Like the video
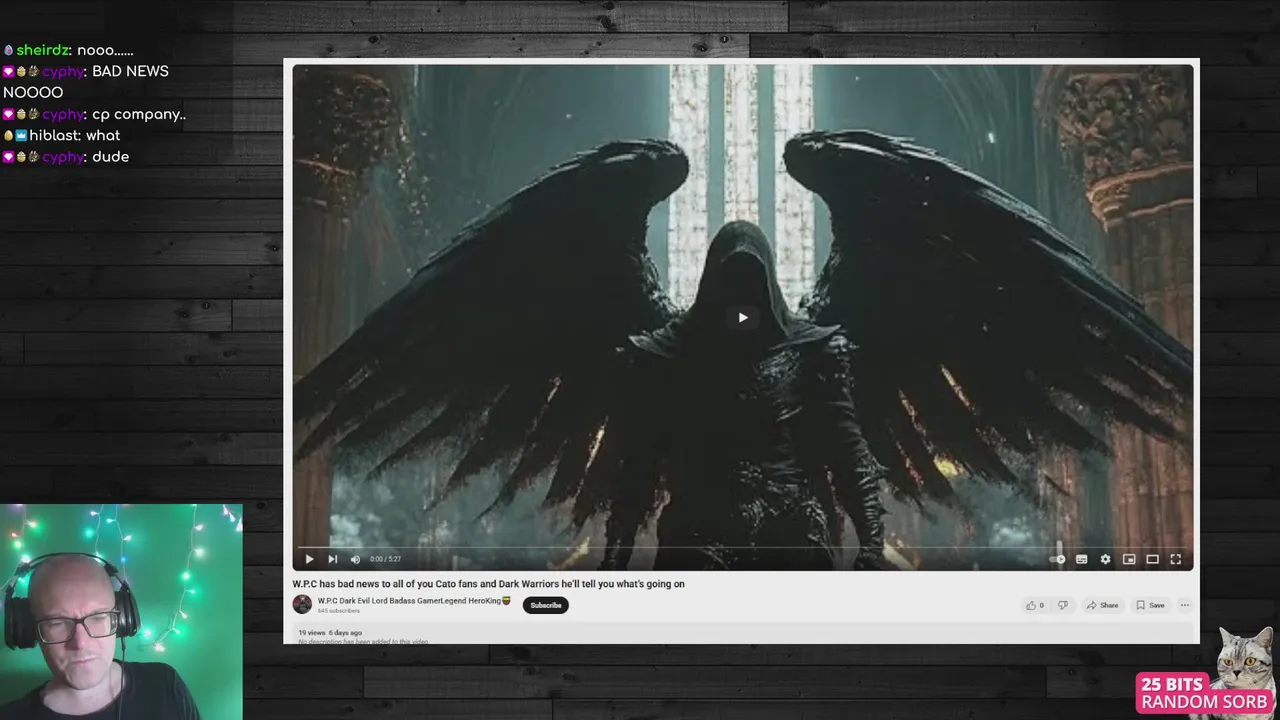The width and height of the screenshot is (1280, 720). click(x=1035, y=605)
